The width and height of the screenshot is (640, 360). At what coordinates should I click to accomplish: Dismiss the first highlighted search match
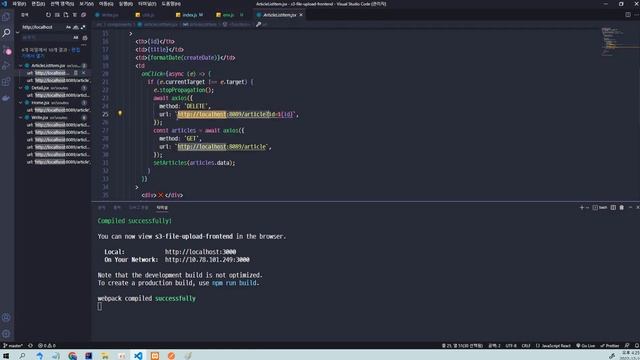coord(84,73)
